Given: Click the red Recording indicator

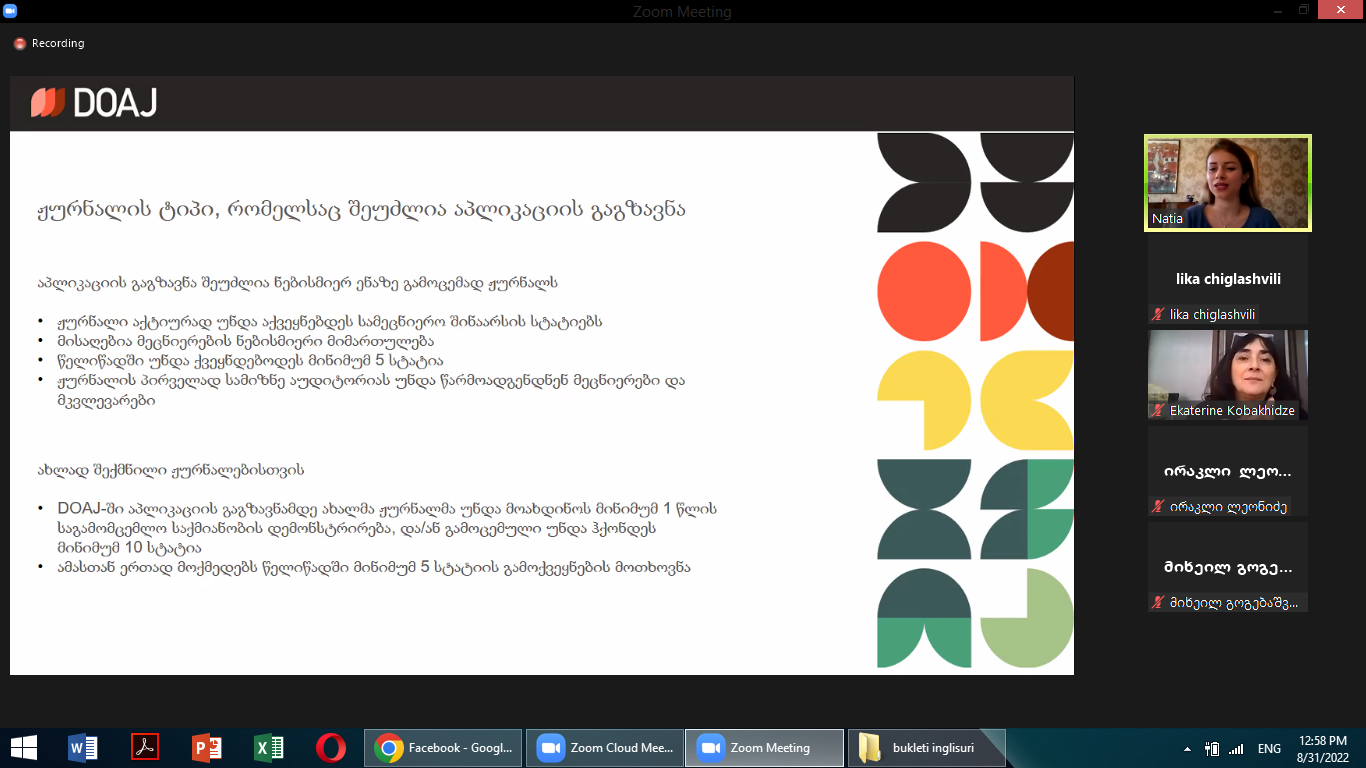Looking at the screenshot, I should point(49,43).
